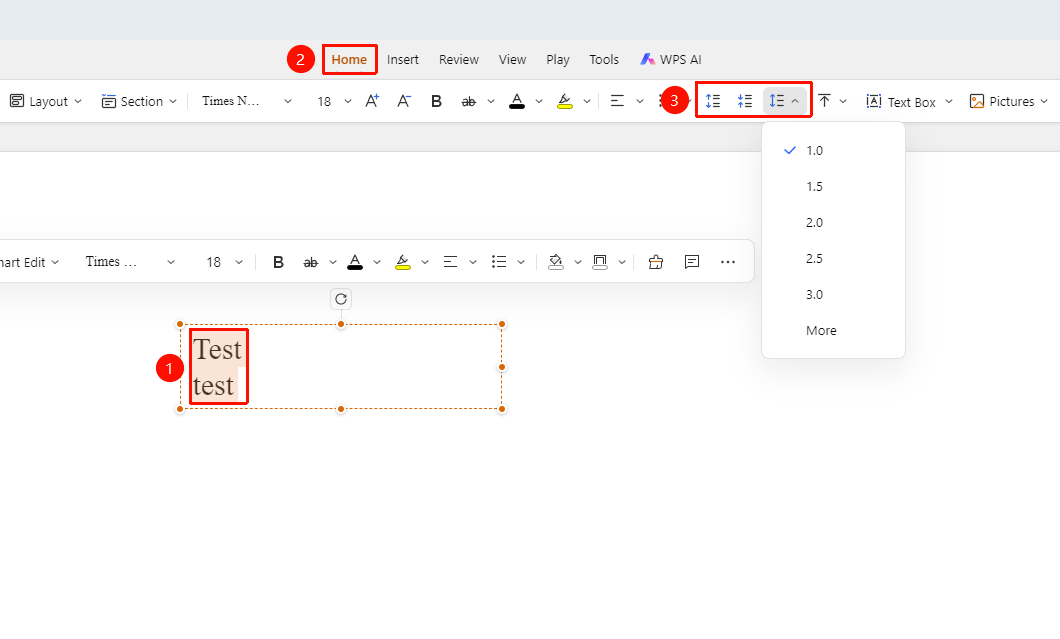The image size is (1060, 639).
Task: Toggle Bold in the floating toolbar
Action: coord(278,262)
